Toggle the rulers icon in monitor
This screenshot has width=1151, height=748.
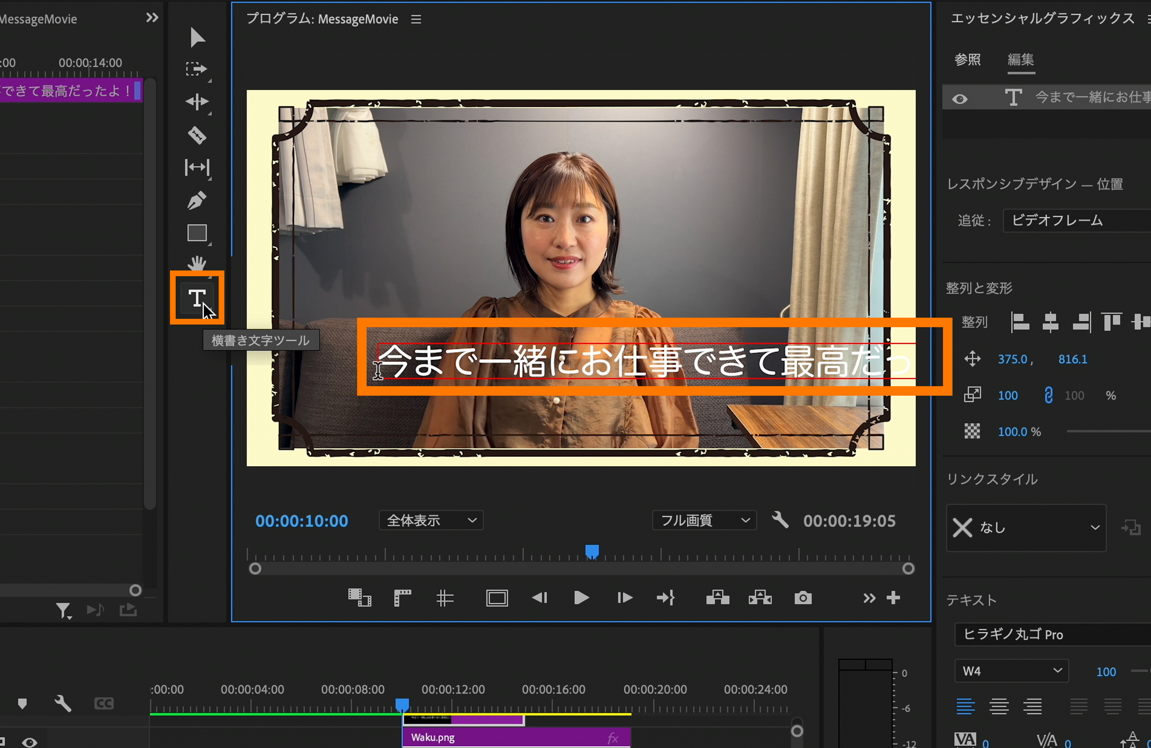[x=402, y=598]
